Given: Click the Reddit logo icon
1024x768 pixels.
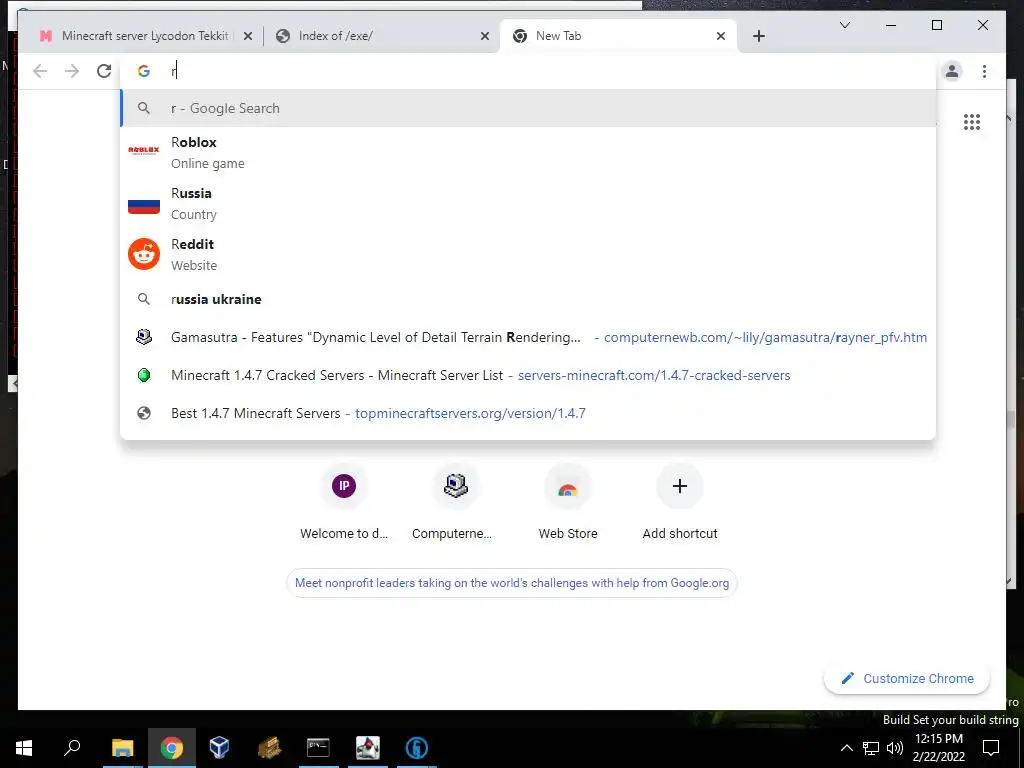Looking at the screenshot, I should [144, 254].
